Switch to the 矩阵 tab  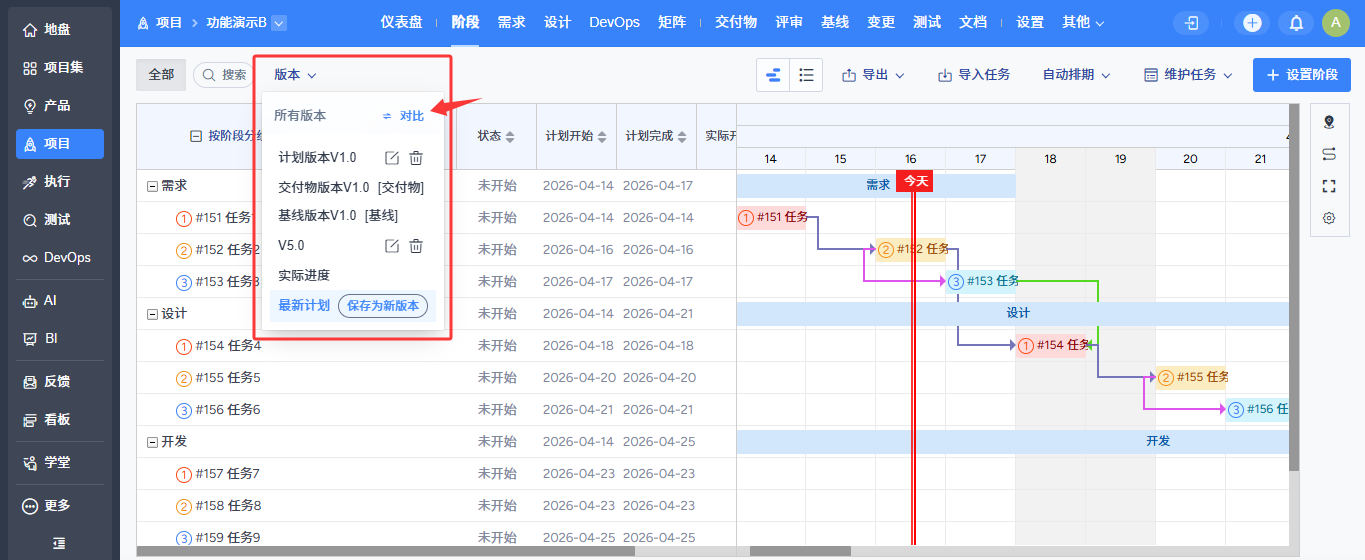coord(672,22)
